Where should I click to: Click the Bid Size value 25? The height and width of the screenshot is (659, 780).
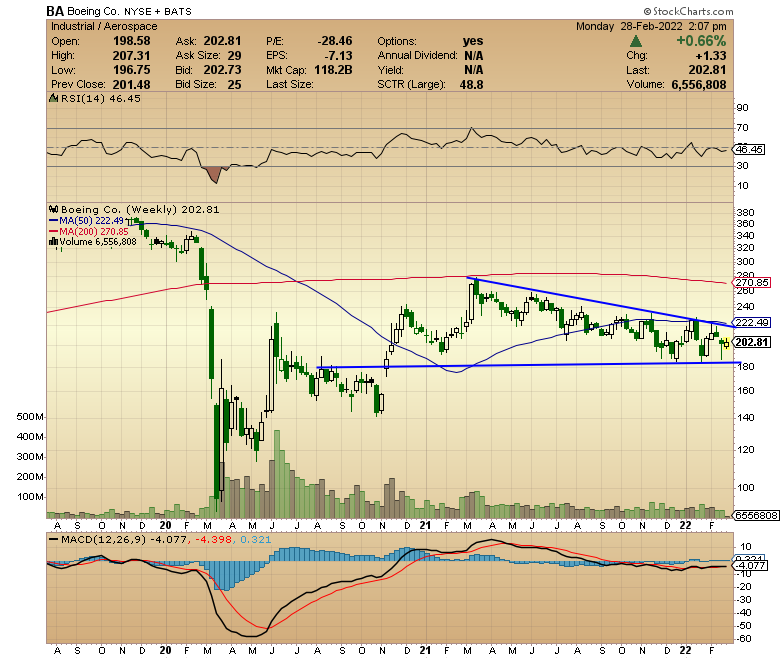coord(234,84)
